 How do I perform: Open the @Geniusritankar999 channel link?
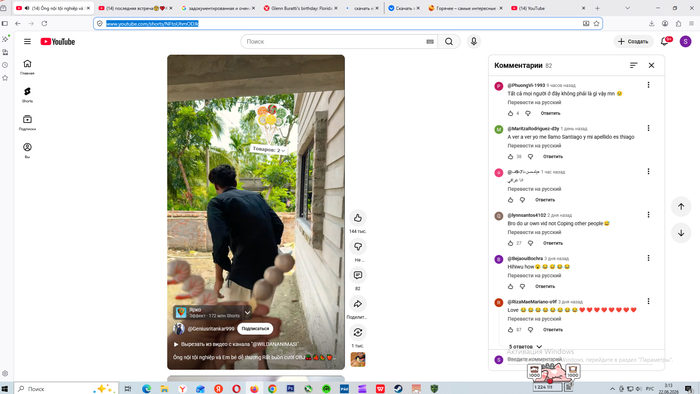pos(211,328)
